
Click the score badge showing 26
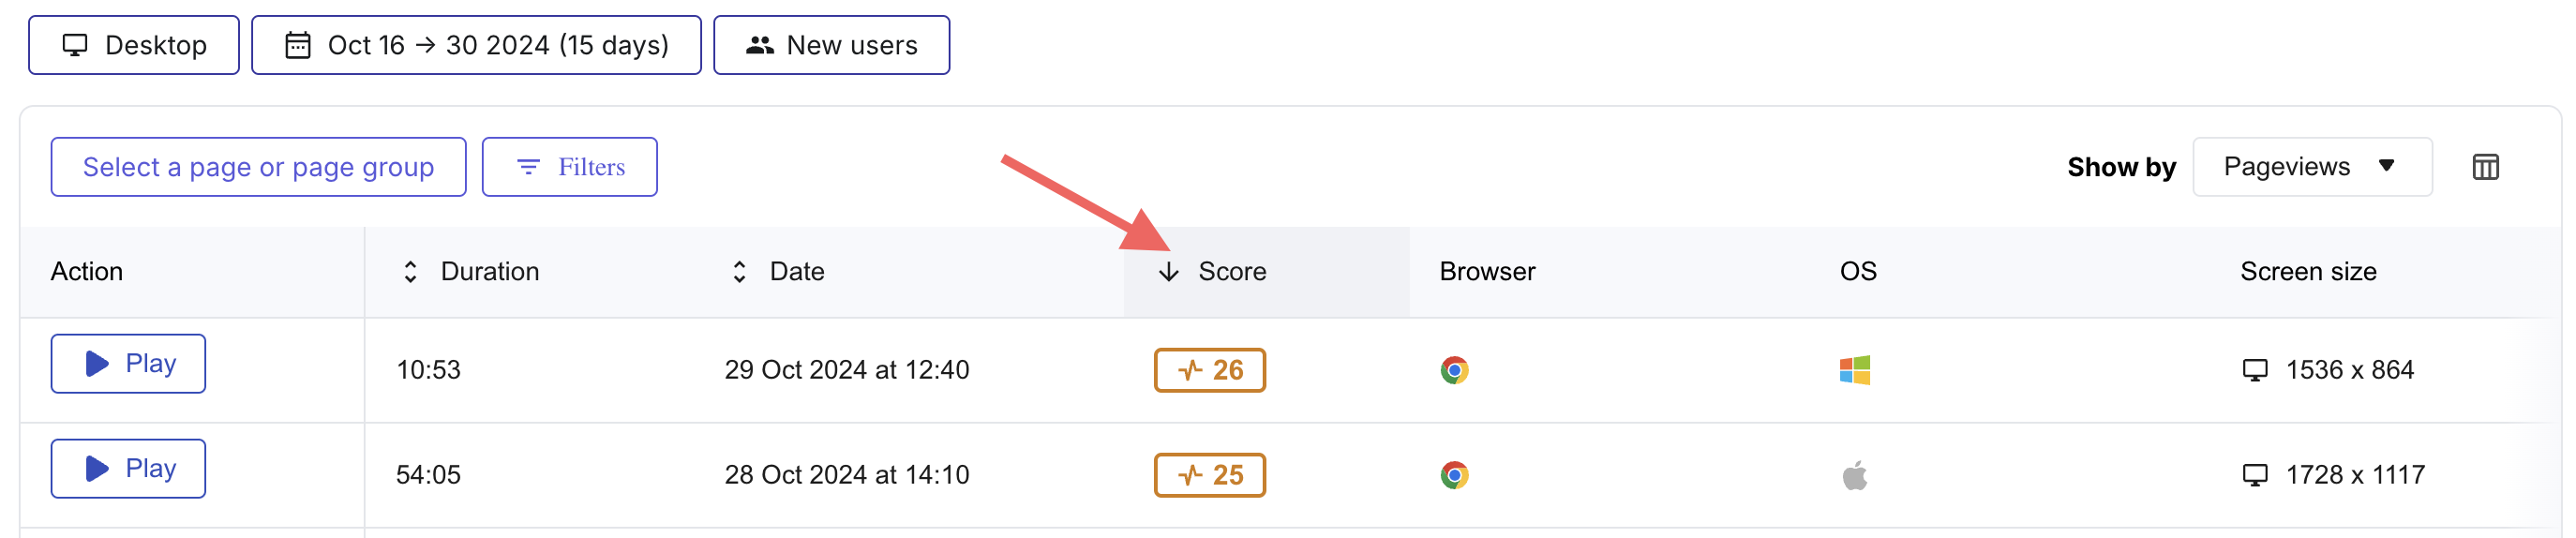pyautogui.click(x=1209, y=370)
